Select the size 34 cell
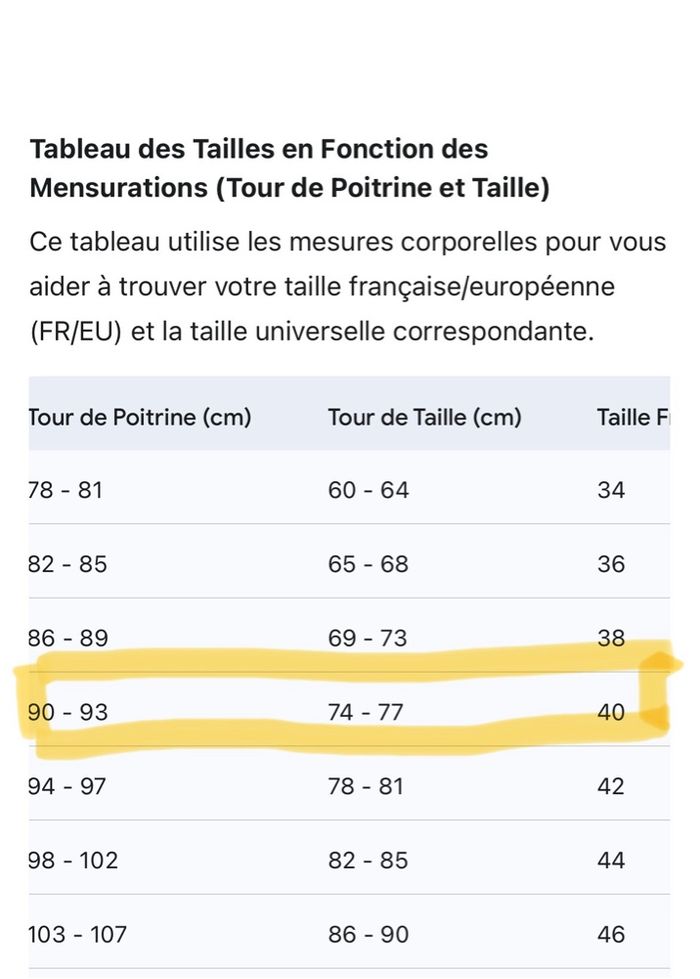The image size is (700, 979). (x=611, y=490)
